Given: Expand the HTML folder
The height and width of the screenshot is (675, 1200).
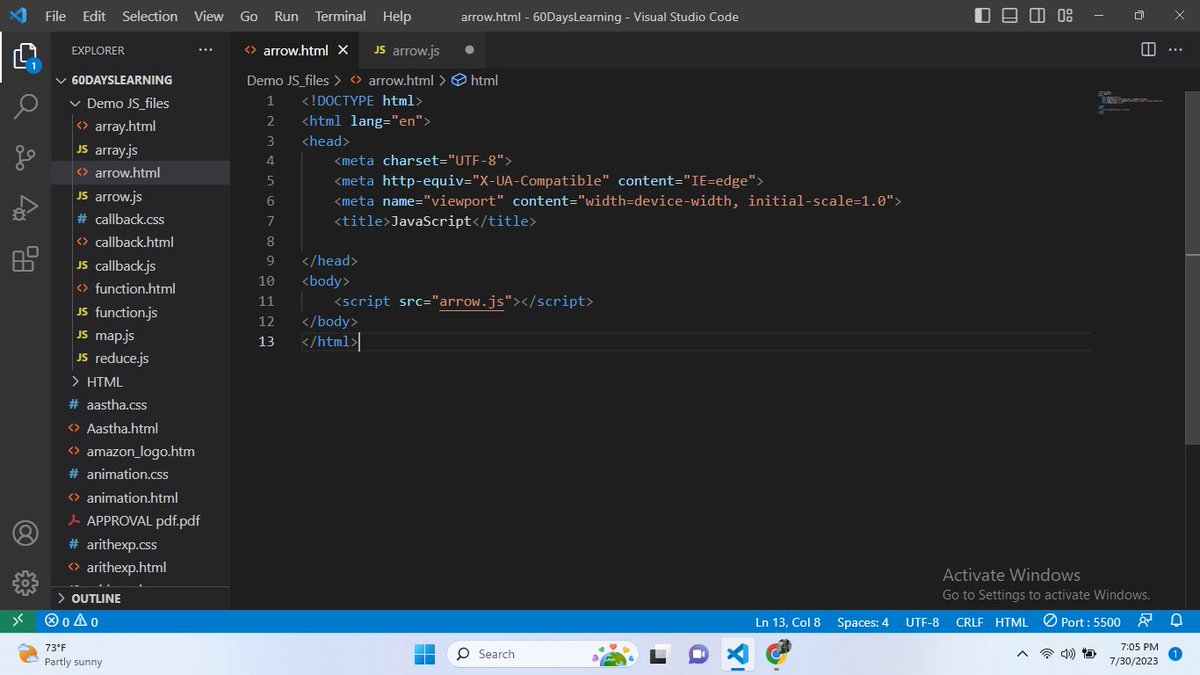Looking at the screenshot, I should coord(97,381).
